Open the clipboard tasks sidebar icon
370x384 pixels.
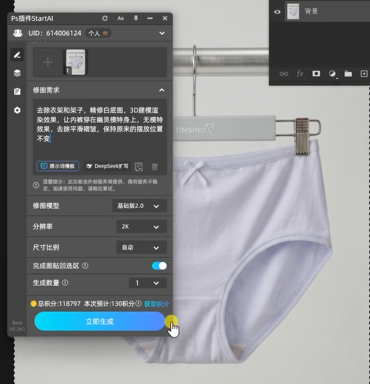point(17,92)
